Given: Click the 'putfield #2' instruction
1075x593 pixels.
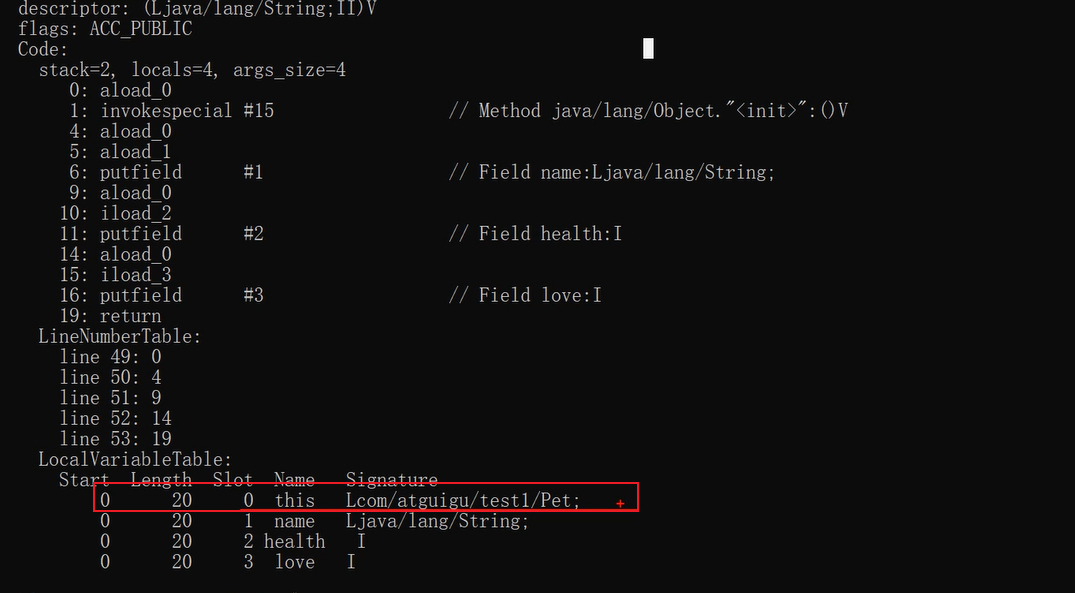Looking at the screenshot, I should tap(182, 234).
